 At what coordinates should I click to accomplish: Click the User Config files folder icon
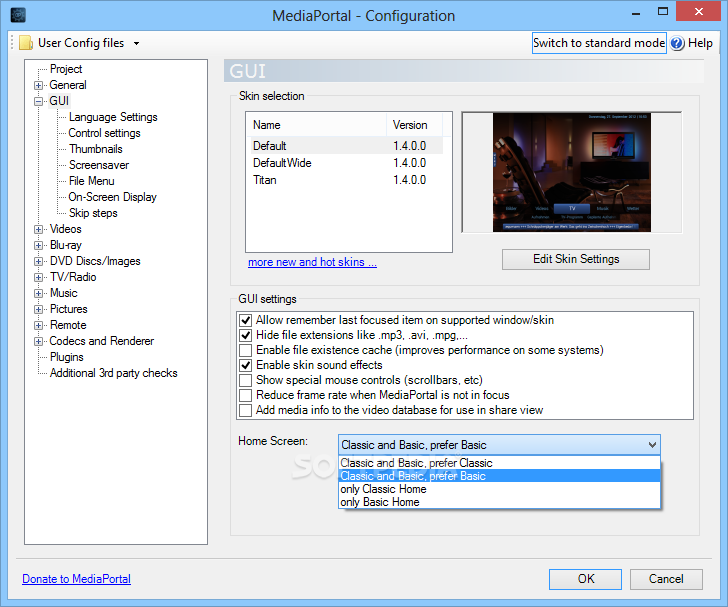pyautogui.click(x=26, y=43)
